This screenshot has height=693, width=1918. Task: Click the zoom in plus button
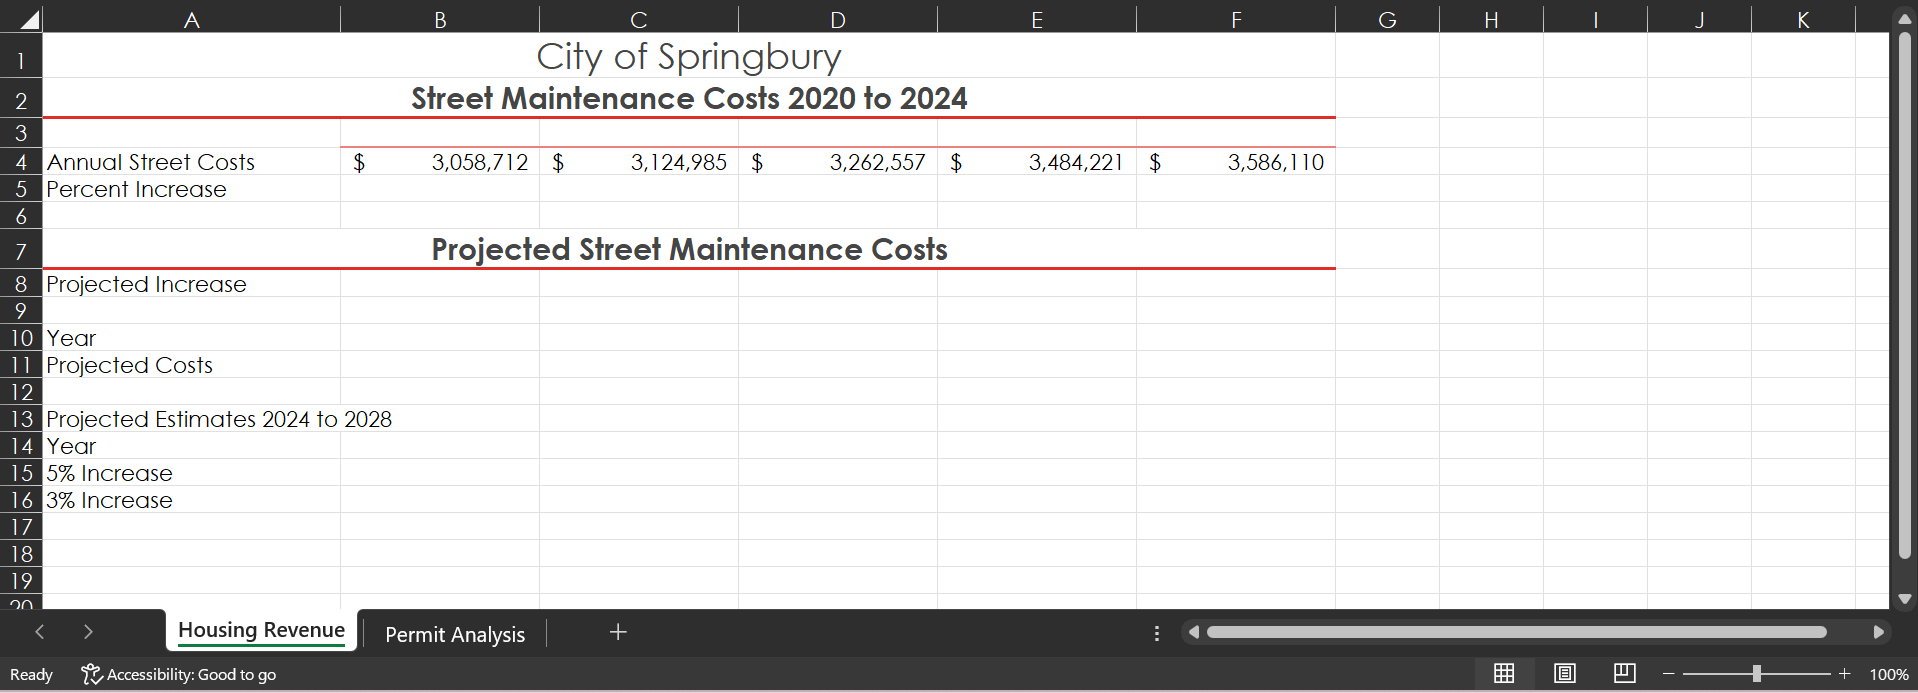click(x=1845, y=674)
